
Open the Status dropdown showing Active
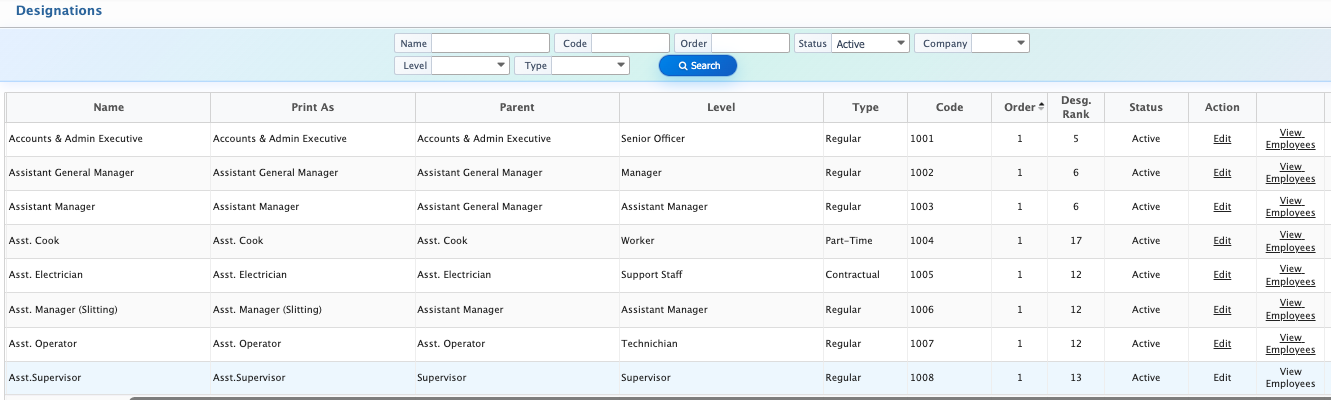(x=870, y=44)
